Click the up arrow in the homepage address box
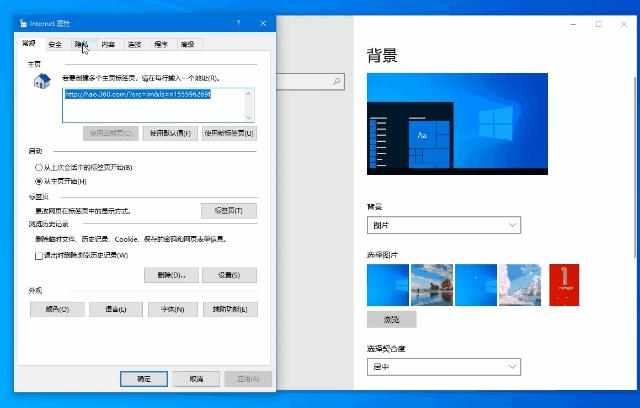This screenshot has width=640, height=408. click(x=249, y=93)
